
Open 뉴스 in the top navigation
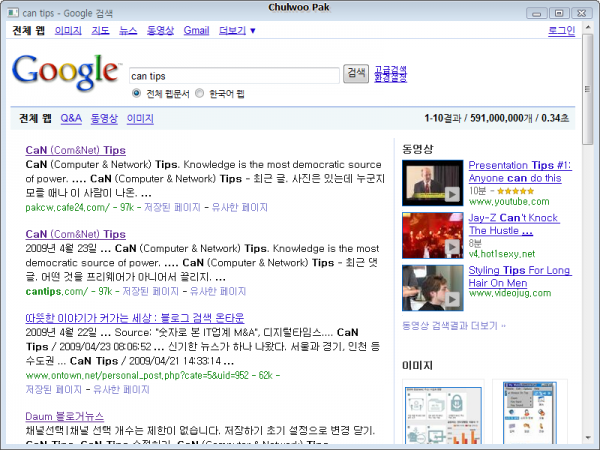point(128,30)
